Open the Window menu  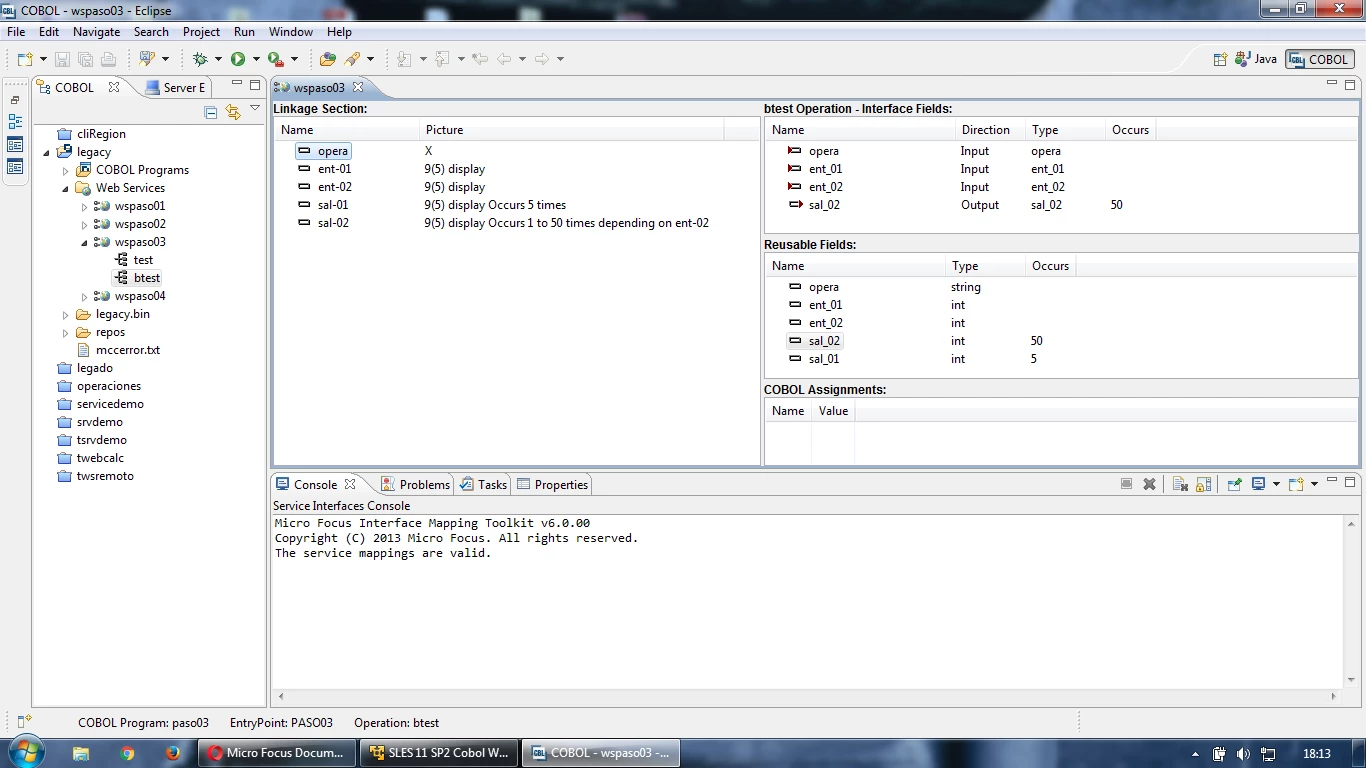click(291, 32)
